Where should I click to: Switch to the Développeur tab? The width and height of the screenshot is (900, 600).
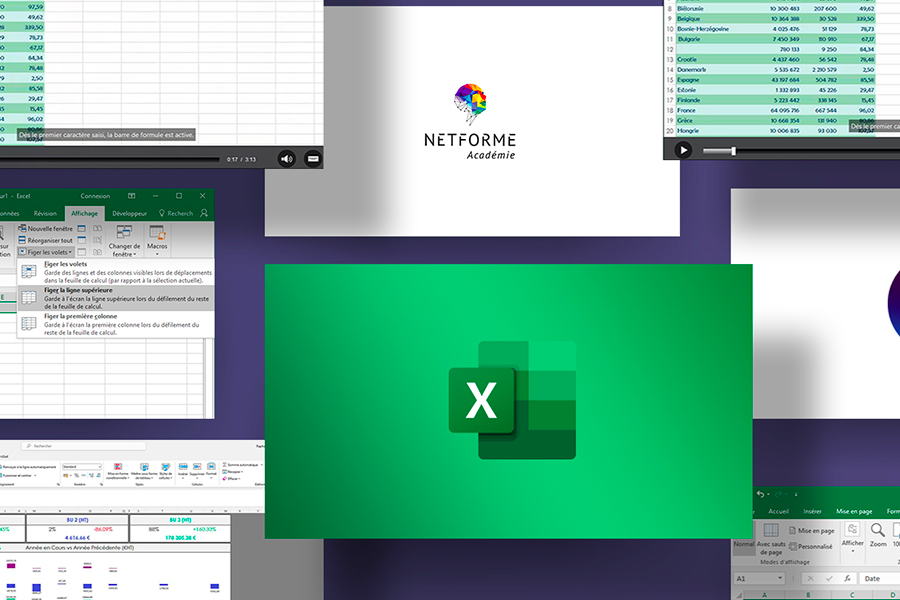click(x=130, y=213)
